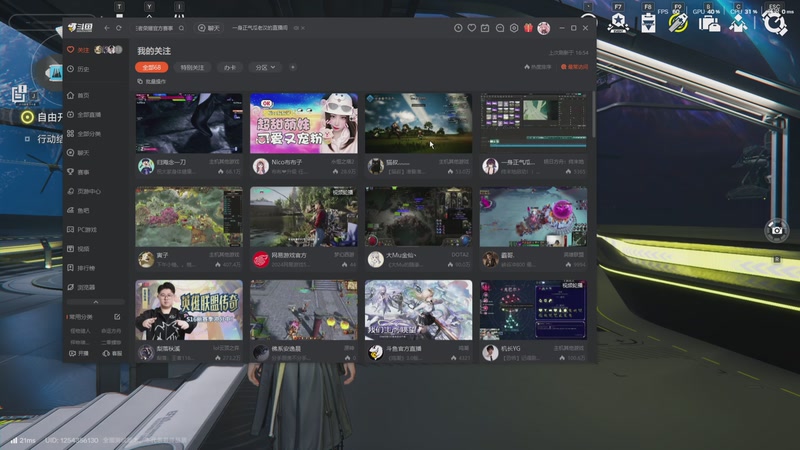800x450 pixels.
Task: Open watch history clock icon in header
Action: tap(458, 28)
